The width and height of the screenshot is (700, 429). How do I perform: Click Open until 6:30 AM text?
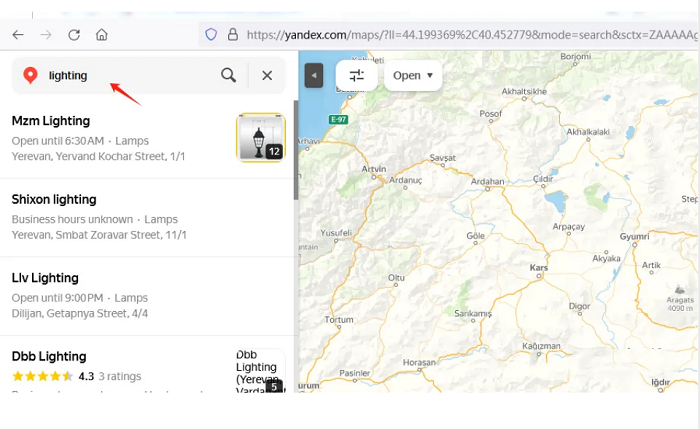pyautogui.click(x=58, y=141)
